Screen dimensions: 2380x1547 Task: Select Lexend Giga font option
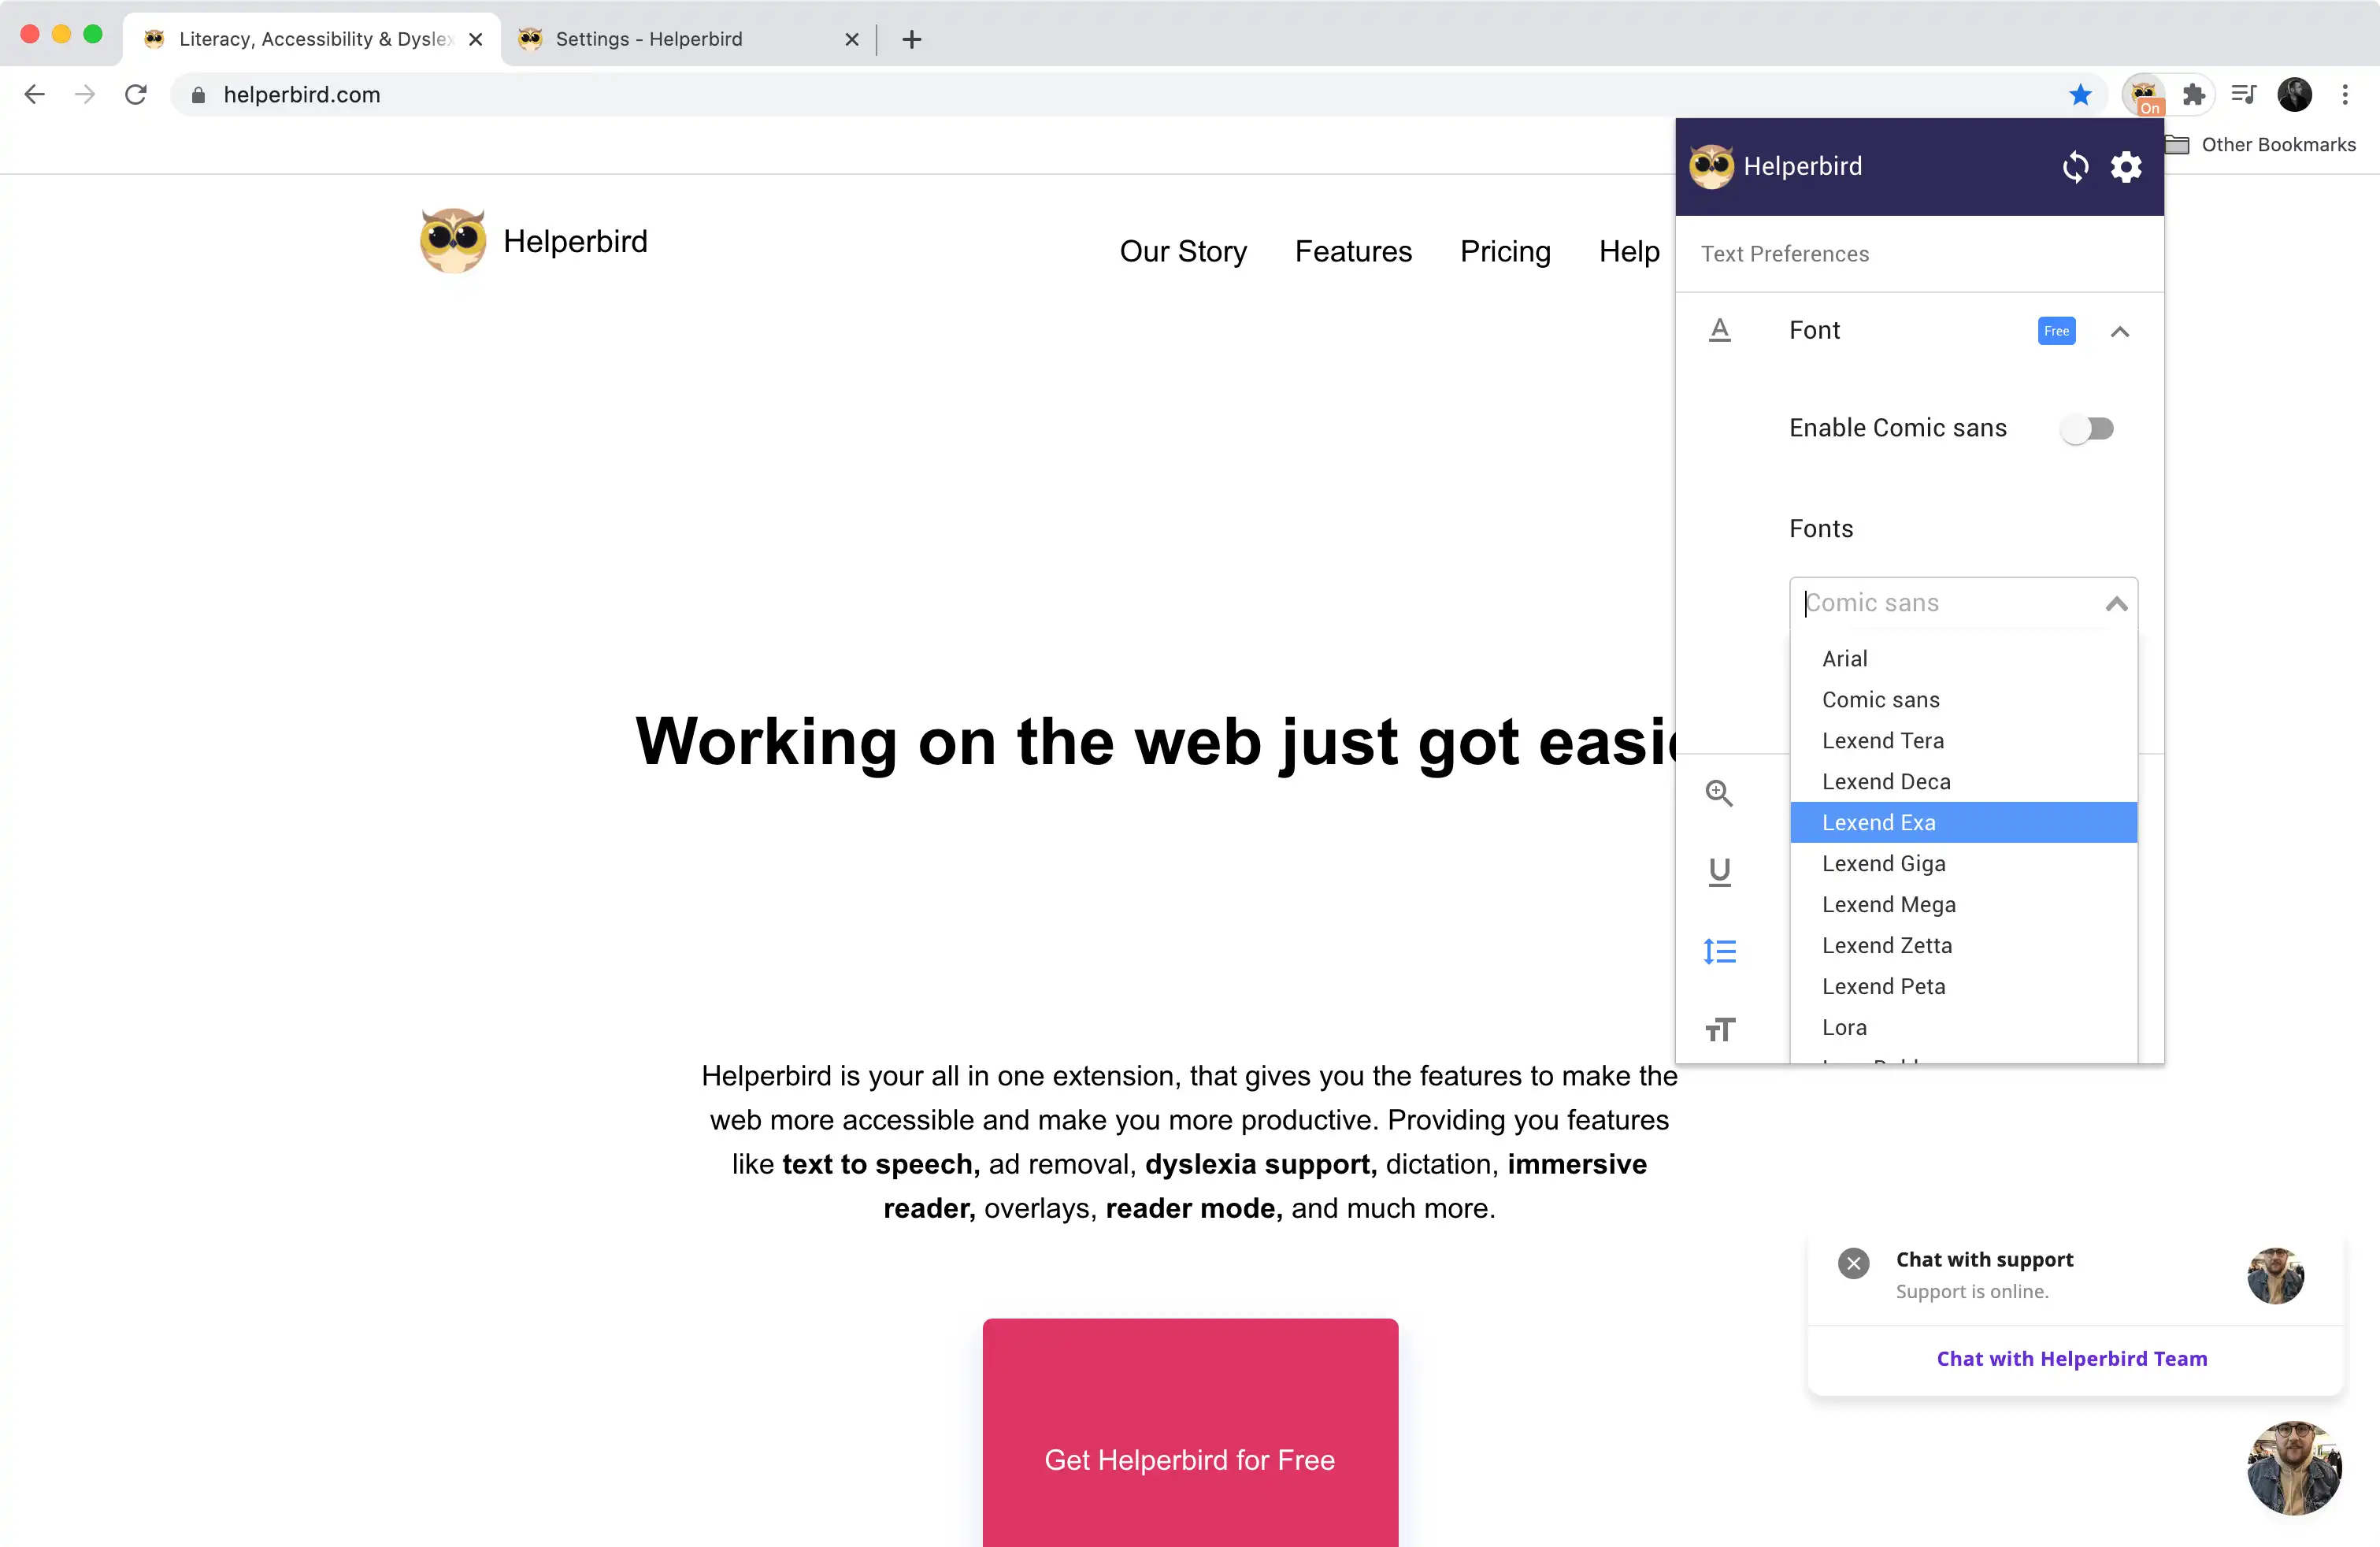tap(1963, 864)
